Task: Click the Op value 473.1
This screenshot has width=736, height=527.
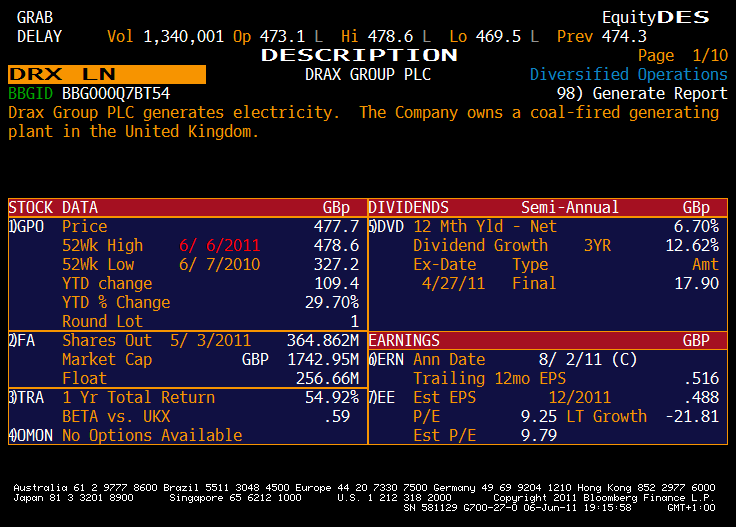Action: pyautogui.click(x=282, y=37)
